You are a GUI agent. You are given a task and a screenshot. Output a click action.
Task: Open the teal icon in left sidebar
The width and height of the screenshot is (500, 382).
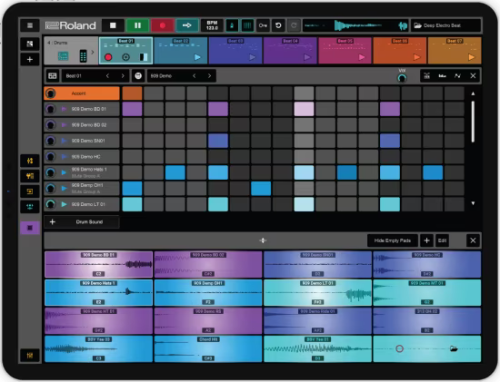pos(30,207)
